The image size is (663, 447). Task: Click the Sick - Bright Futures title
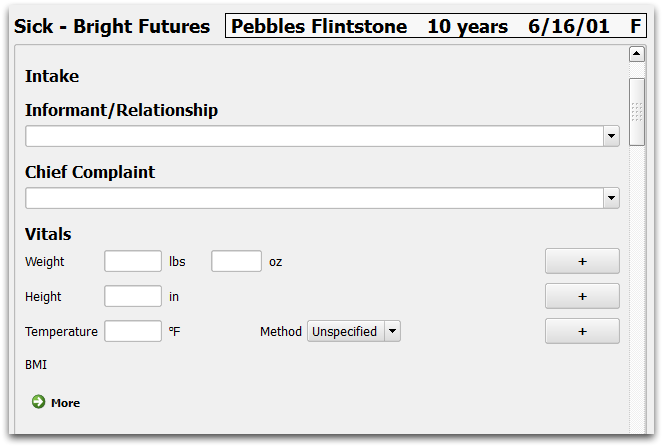[x=112, y=26]
